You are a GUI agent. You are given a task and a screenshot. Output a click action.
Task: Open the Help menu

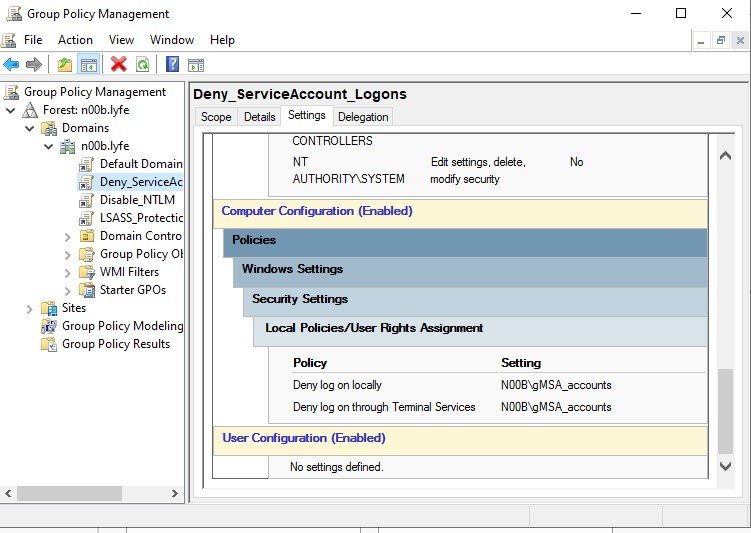click(222, 40)
